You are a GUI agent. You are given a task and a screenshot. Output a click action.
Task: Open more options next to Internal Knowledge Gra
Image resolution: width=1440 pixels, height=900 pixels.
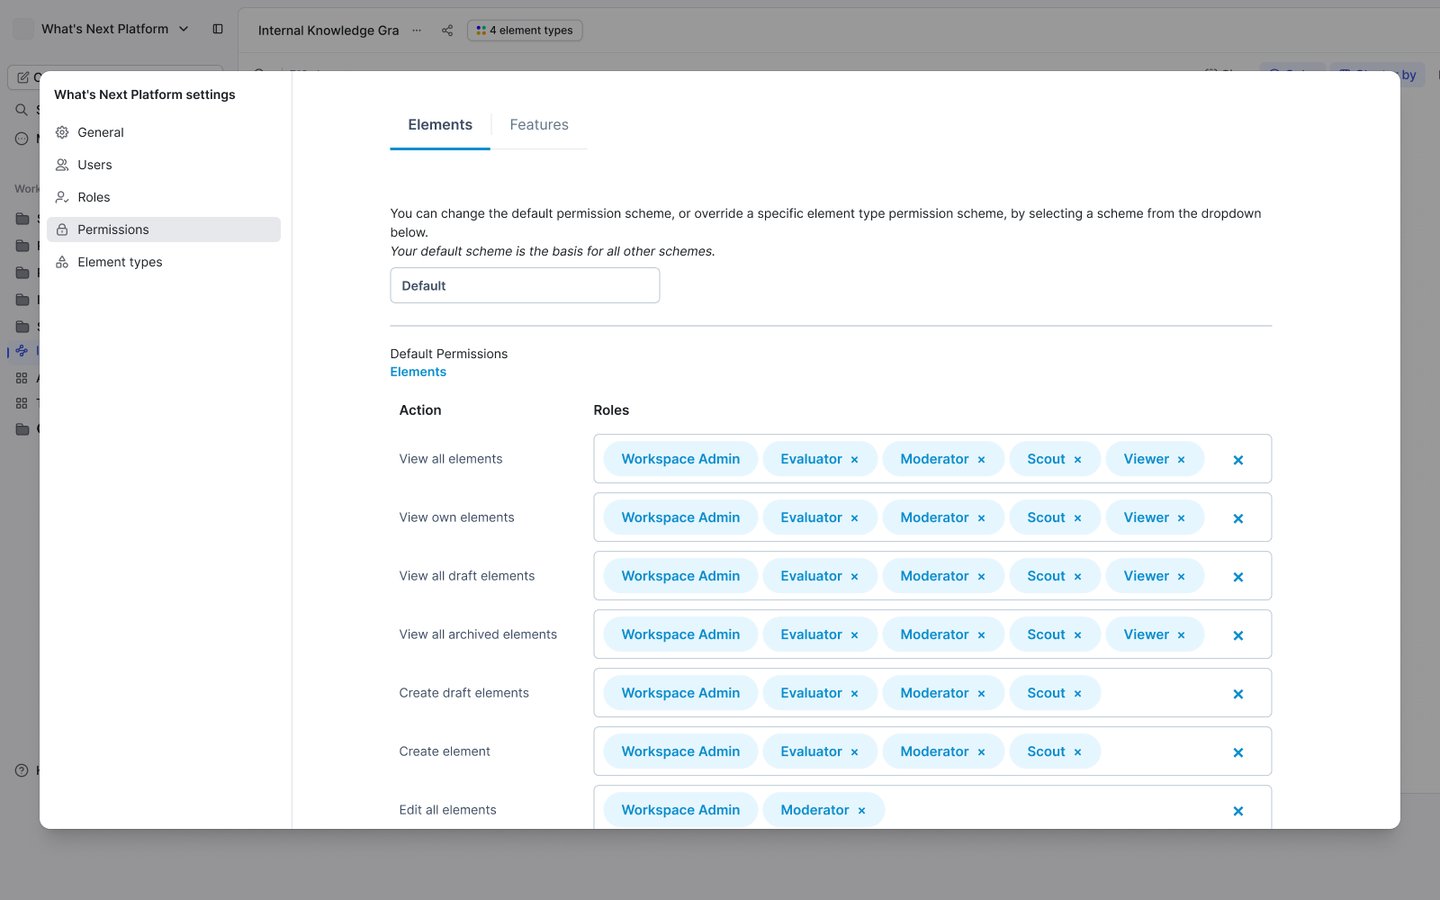[417, 30]
